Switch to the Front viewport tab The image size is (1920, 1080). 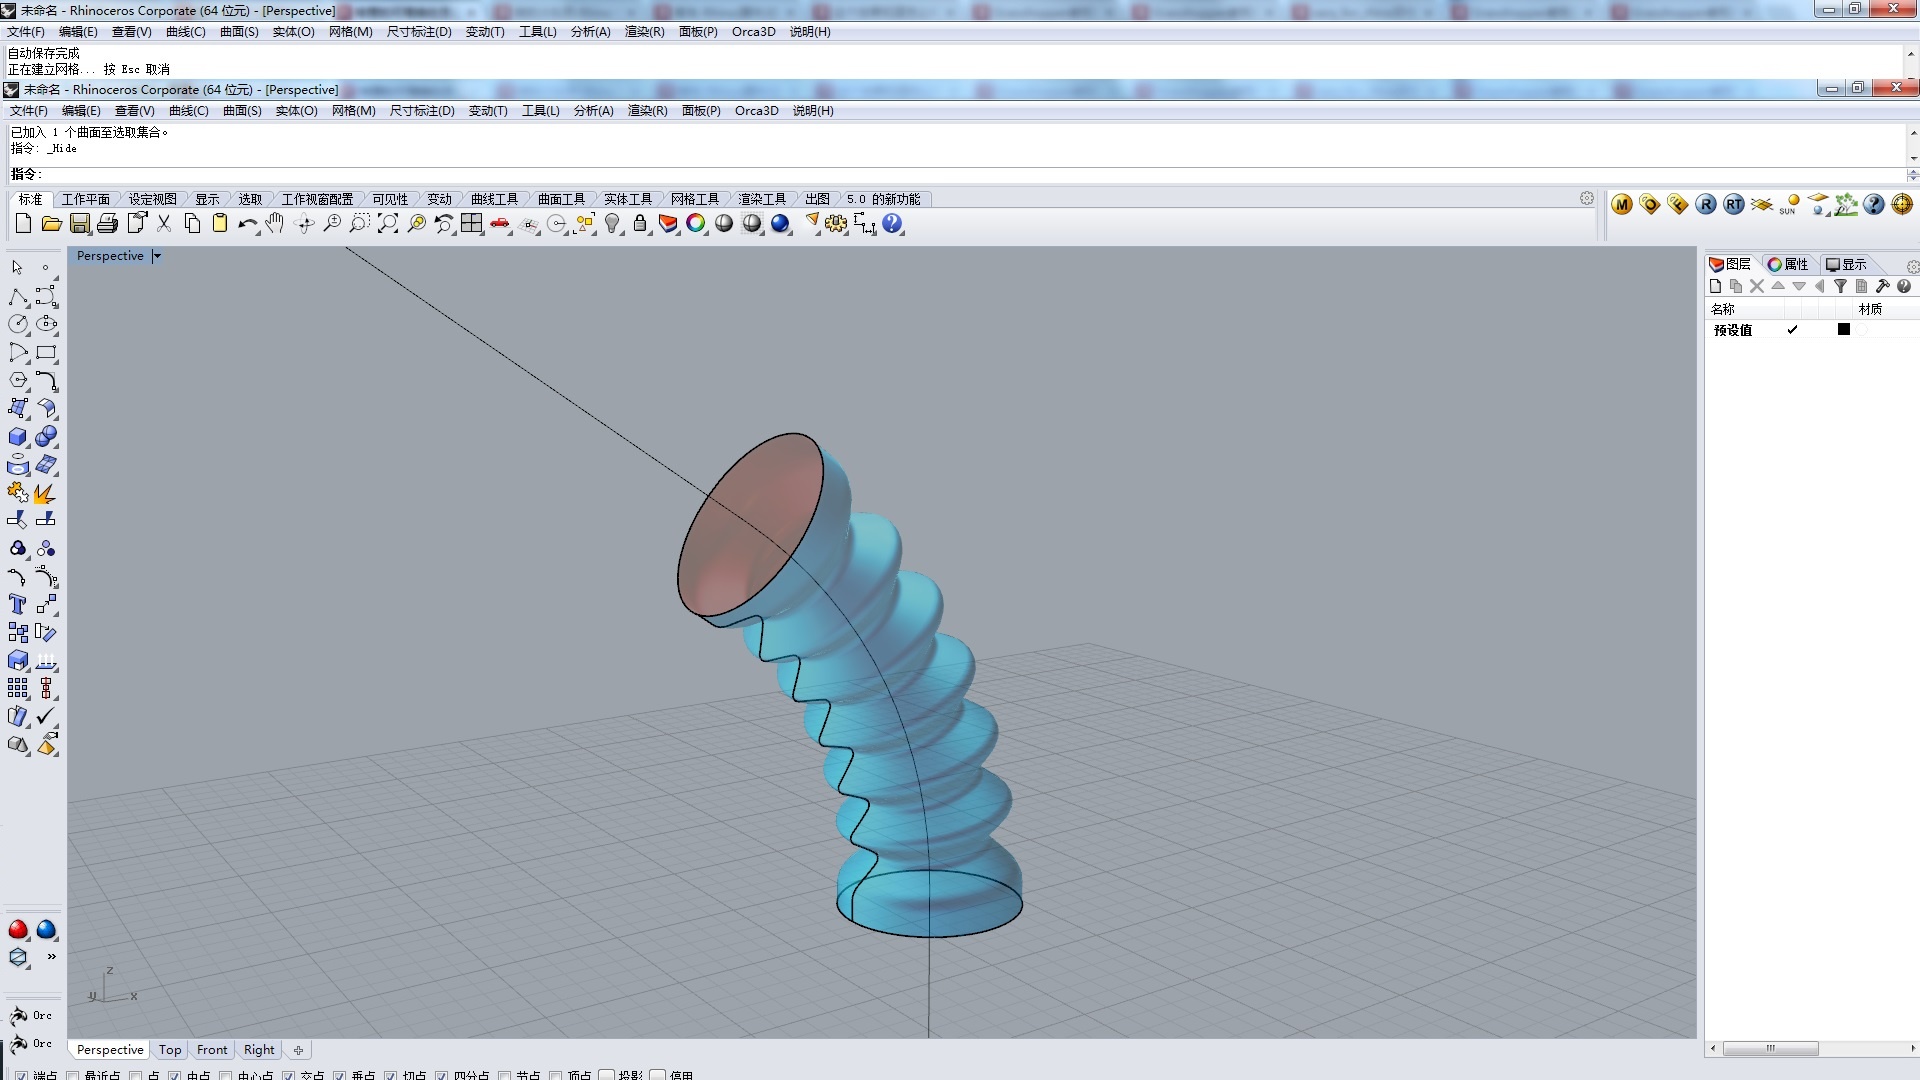[212, 1050]
